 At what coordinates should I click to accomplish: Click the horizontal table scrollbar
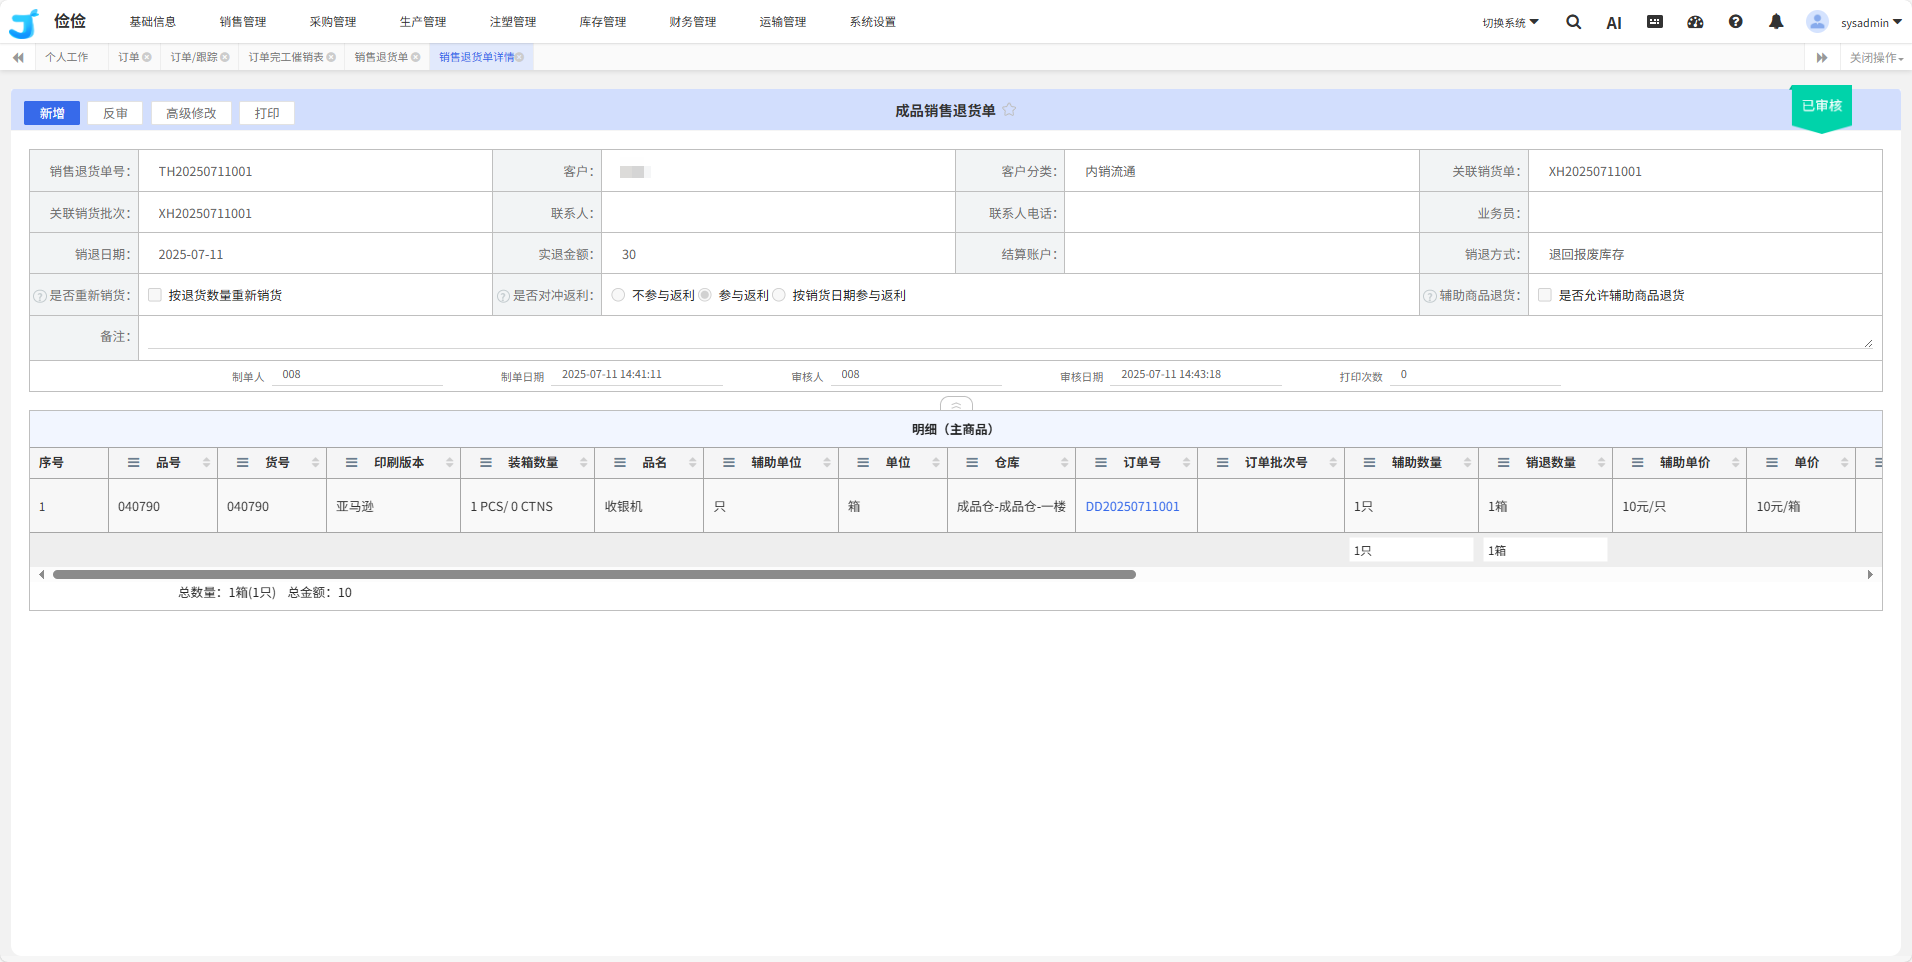594,575
